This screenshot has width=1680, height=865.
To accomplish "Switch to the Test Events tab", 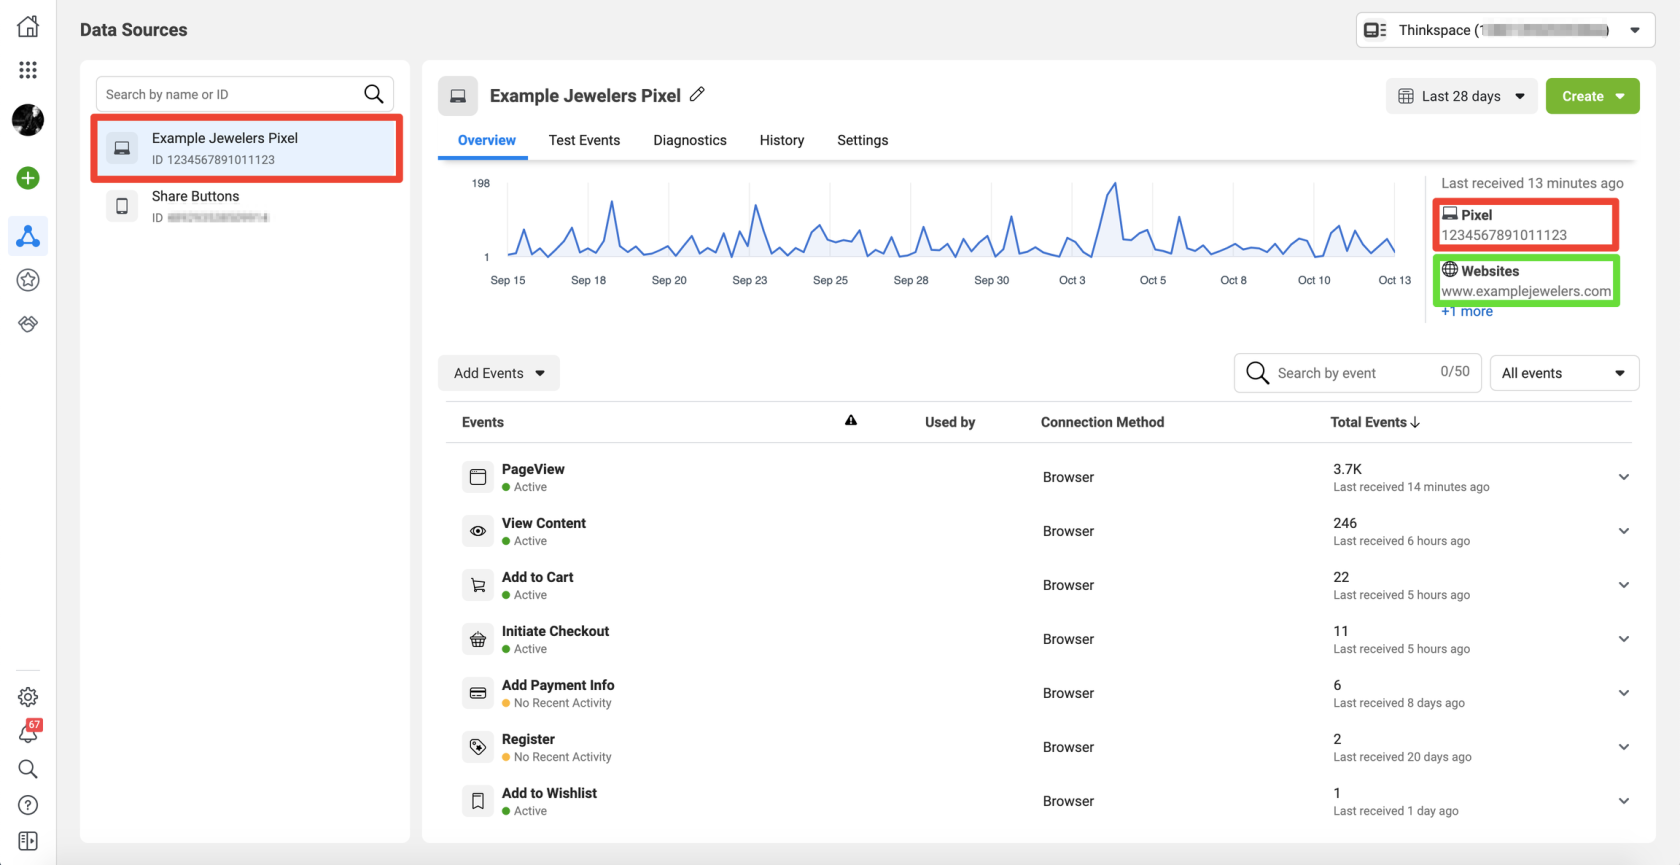I will [x=584, y=140].
